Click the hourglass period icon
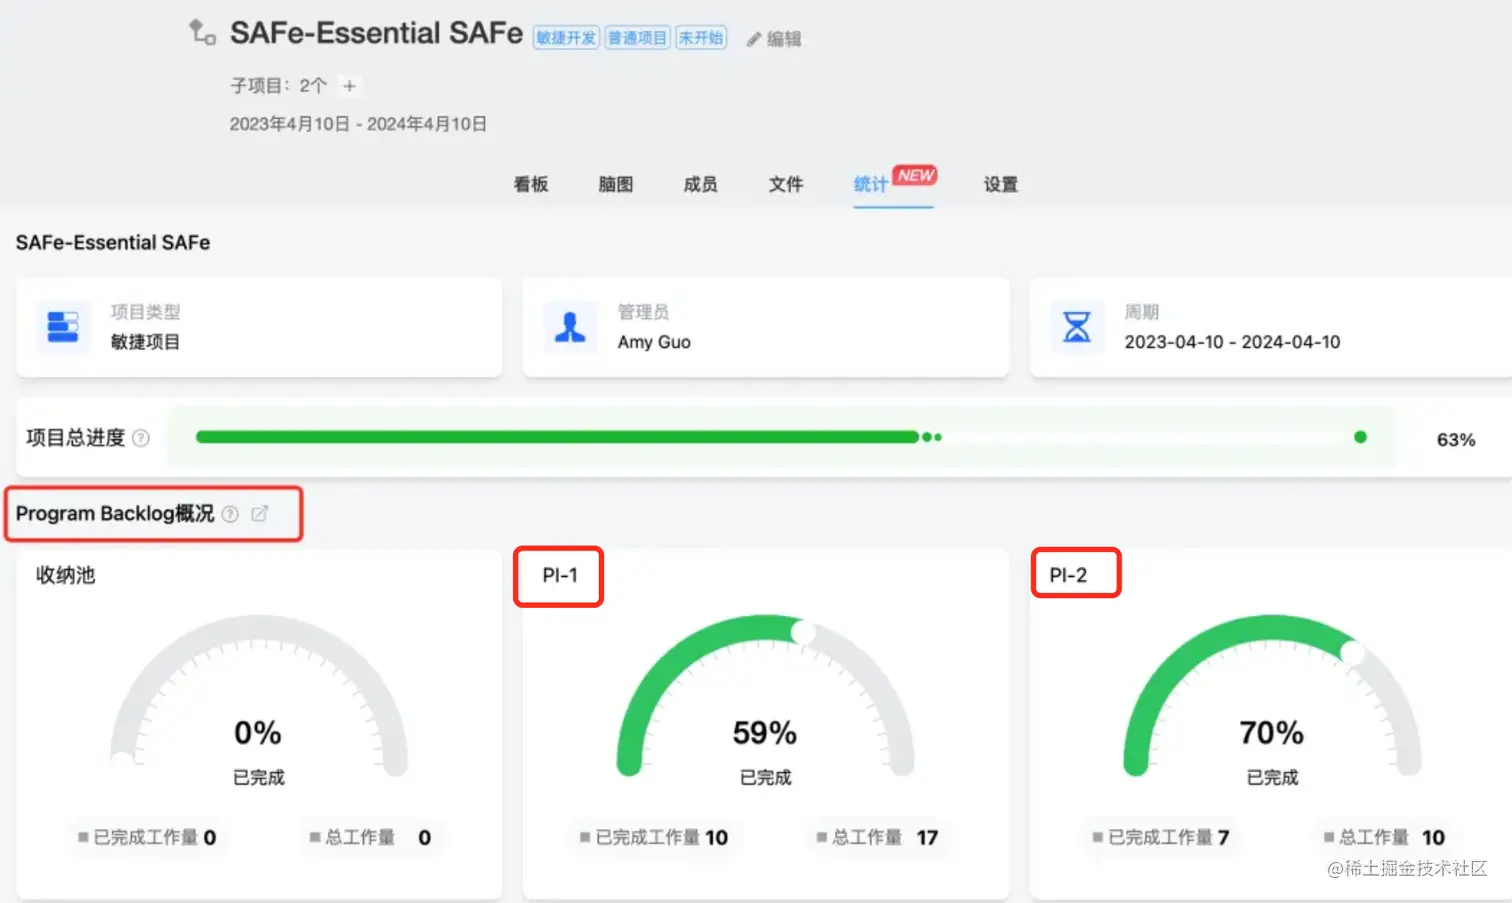The width and height of the screenshot is (1512, 903). (1077, 327)
